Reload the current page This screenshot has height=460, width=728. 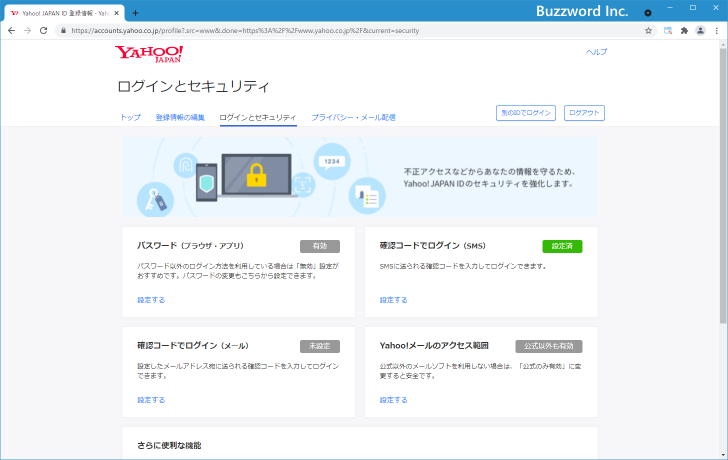(44, 31)
